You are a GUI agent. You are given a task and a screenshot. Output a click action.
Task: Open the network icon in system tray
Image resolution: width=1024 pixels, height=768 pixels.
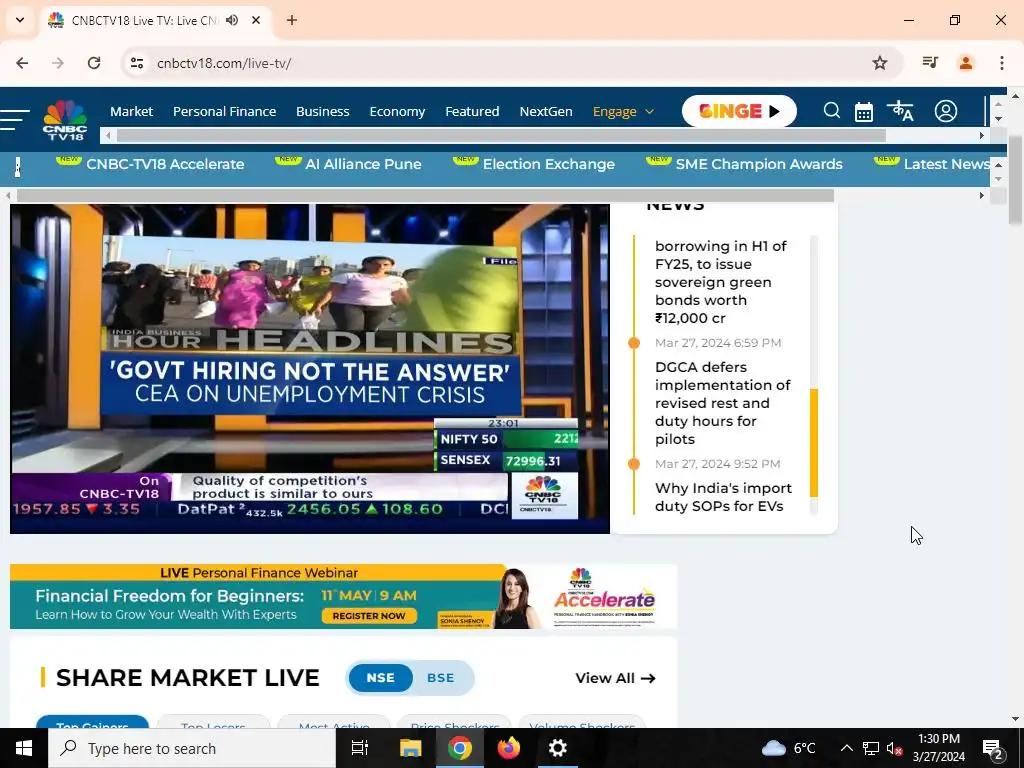871,748
